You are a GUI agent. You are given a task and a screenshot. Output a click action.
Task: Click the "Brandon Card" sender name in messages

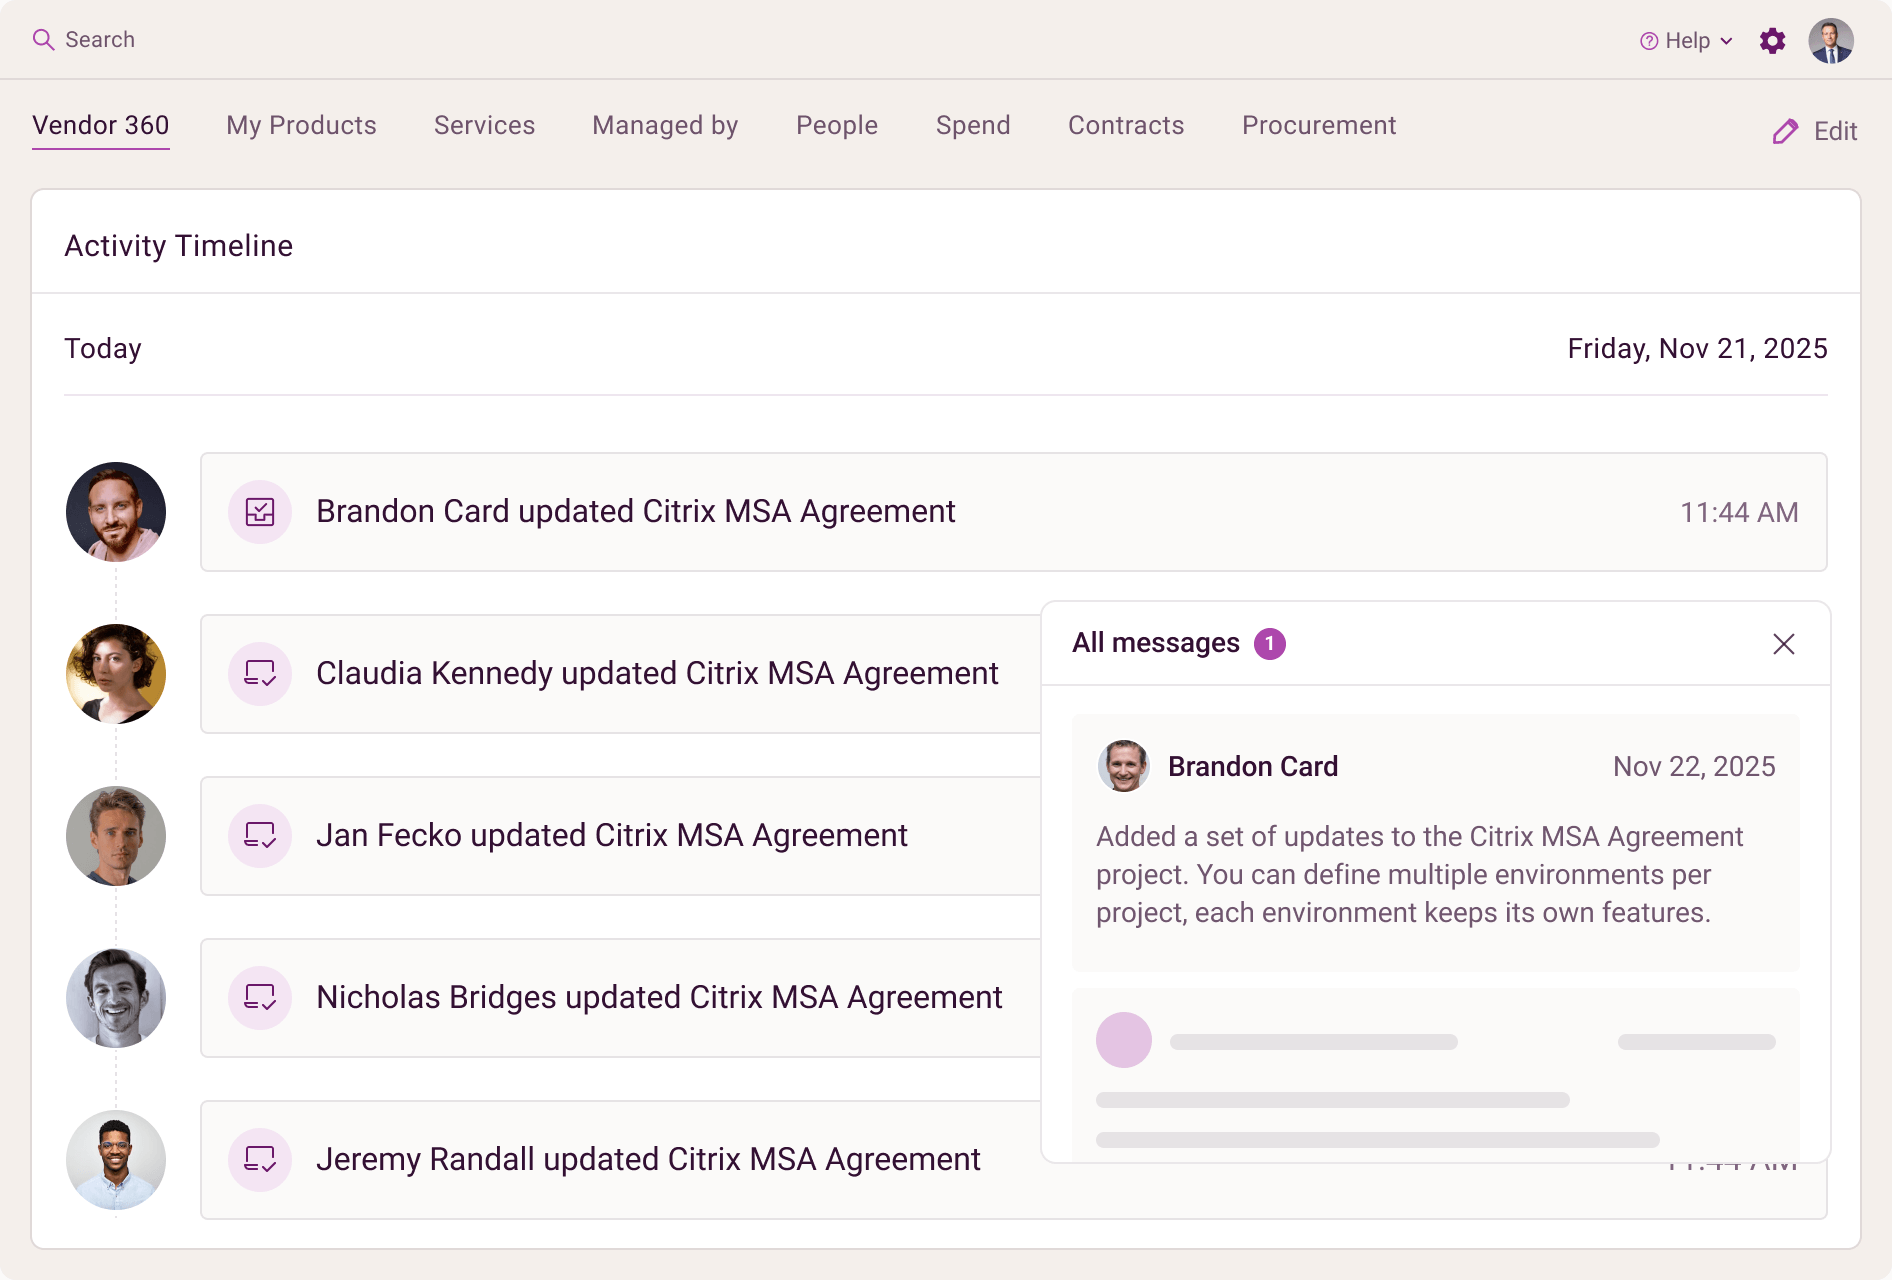(1253, 766)
